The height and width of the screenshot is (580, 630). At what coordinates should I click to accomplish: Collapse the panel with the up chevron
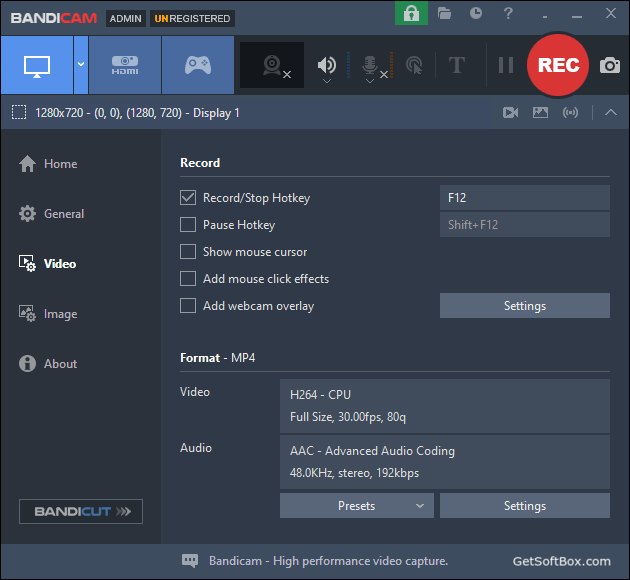click(x=611, y=112)
